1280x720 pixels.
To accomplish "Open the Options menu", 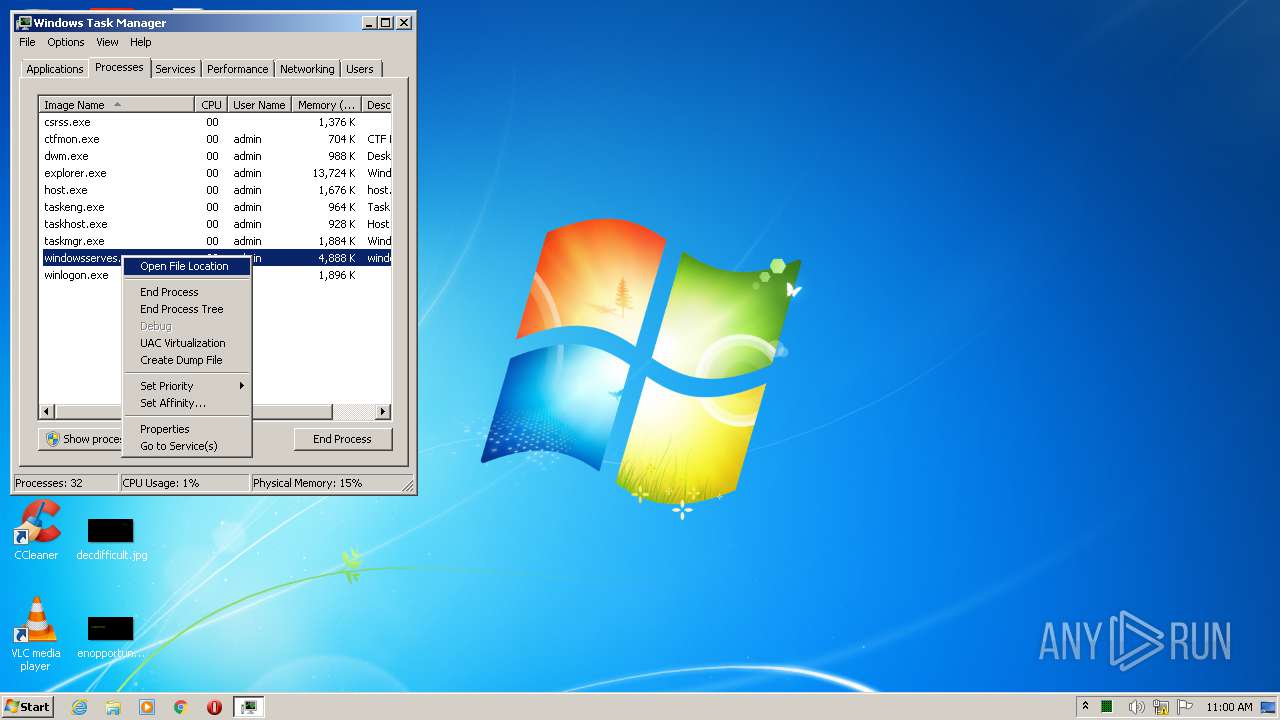I will pos(66,42).
